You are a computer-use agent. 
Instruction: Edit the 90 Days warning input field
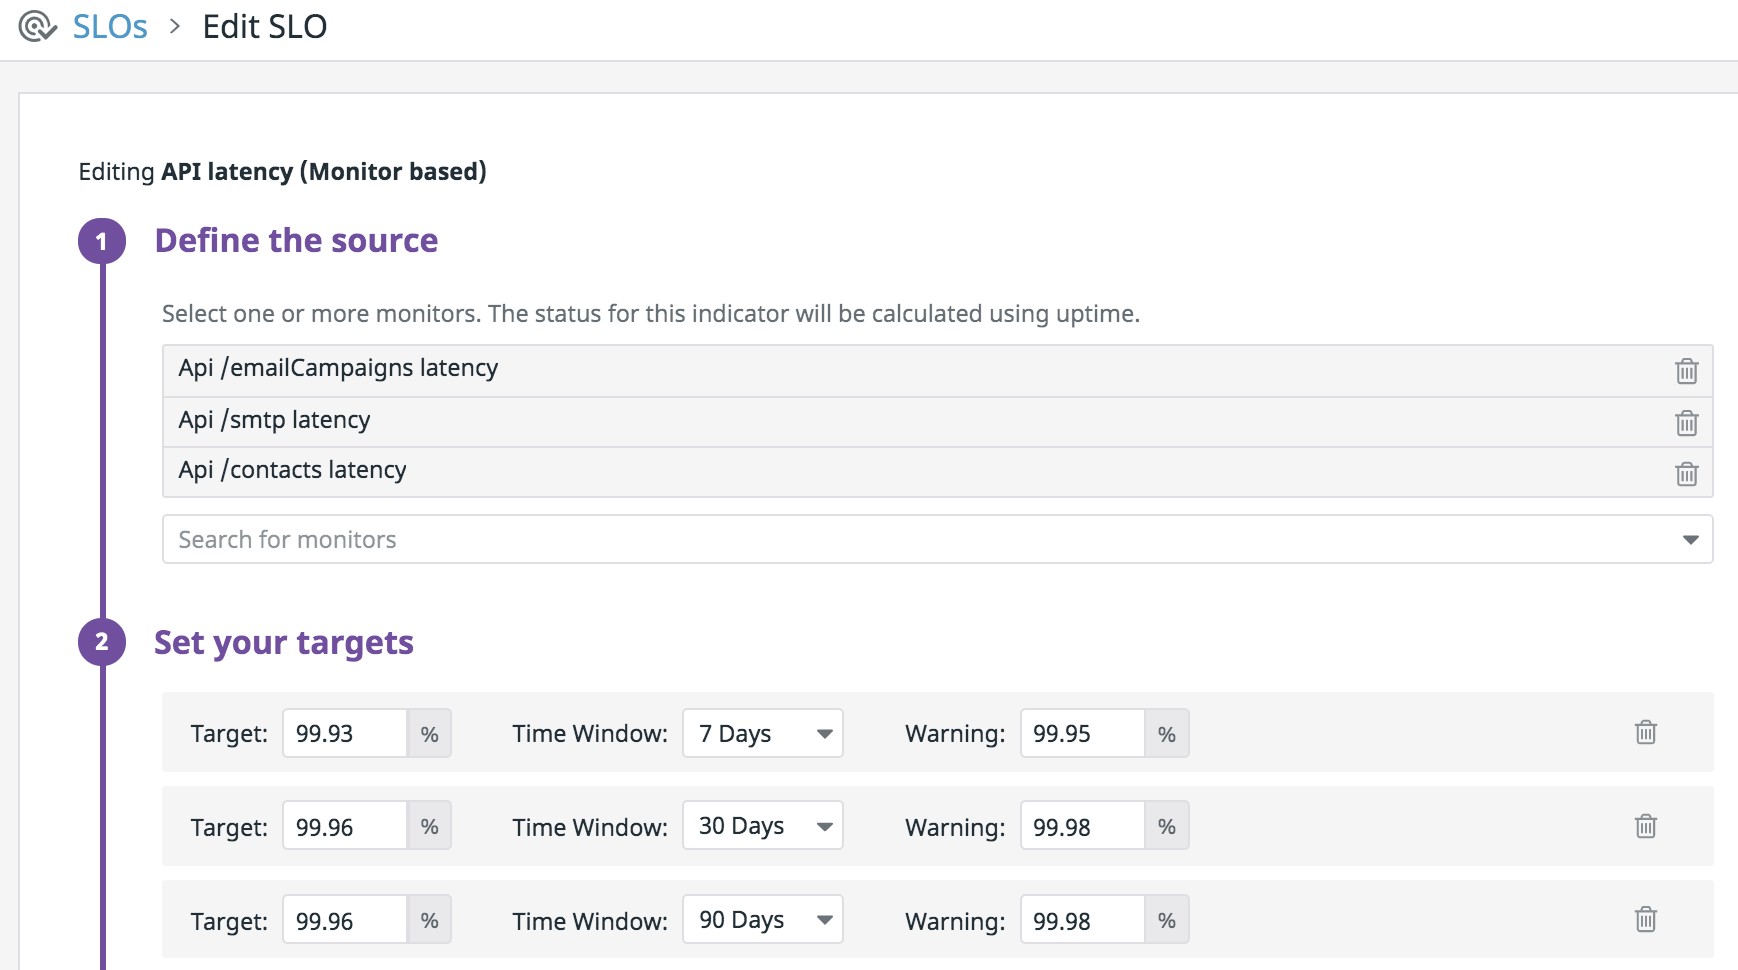coord(1082,921)
